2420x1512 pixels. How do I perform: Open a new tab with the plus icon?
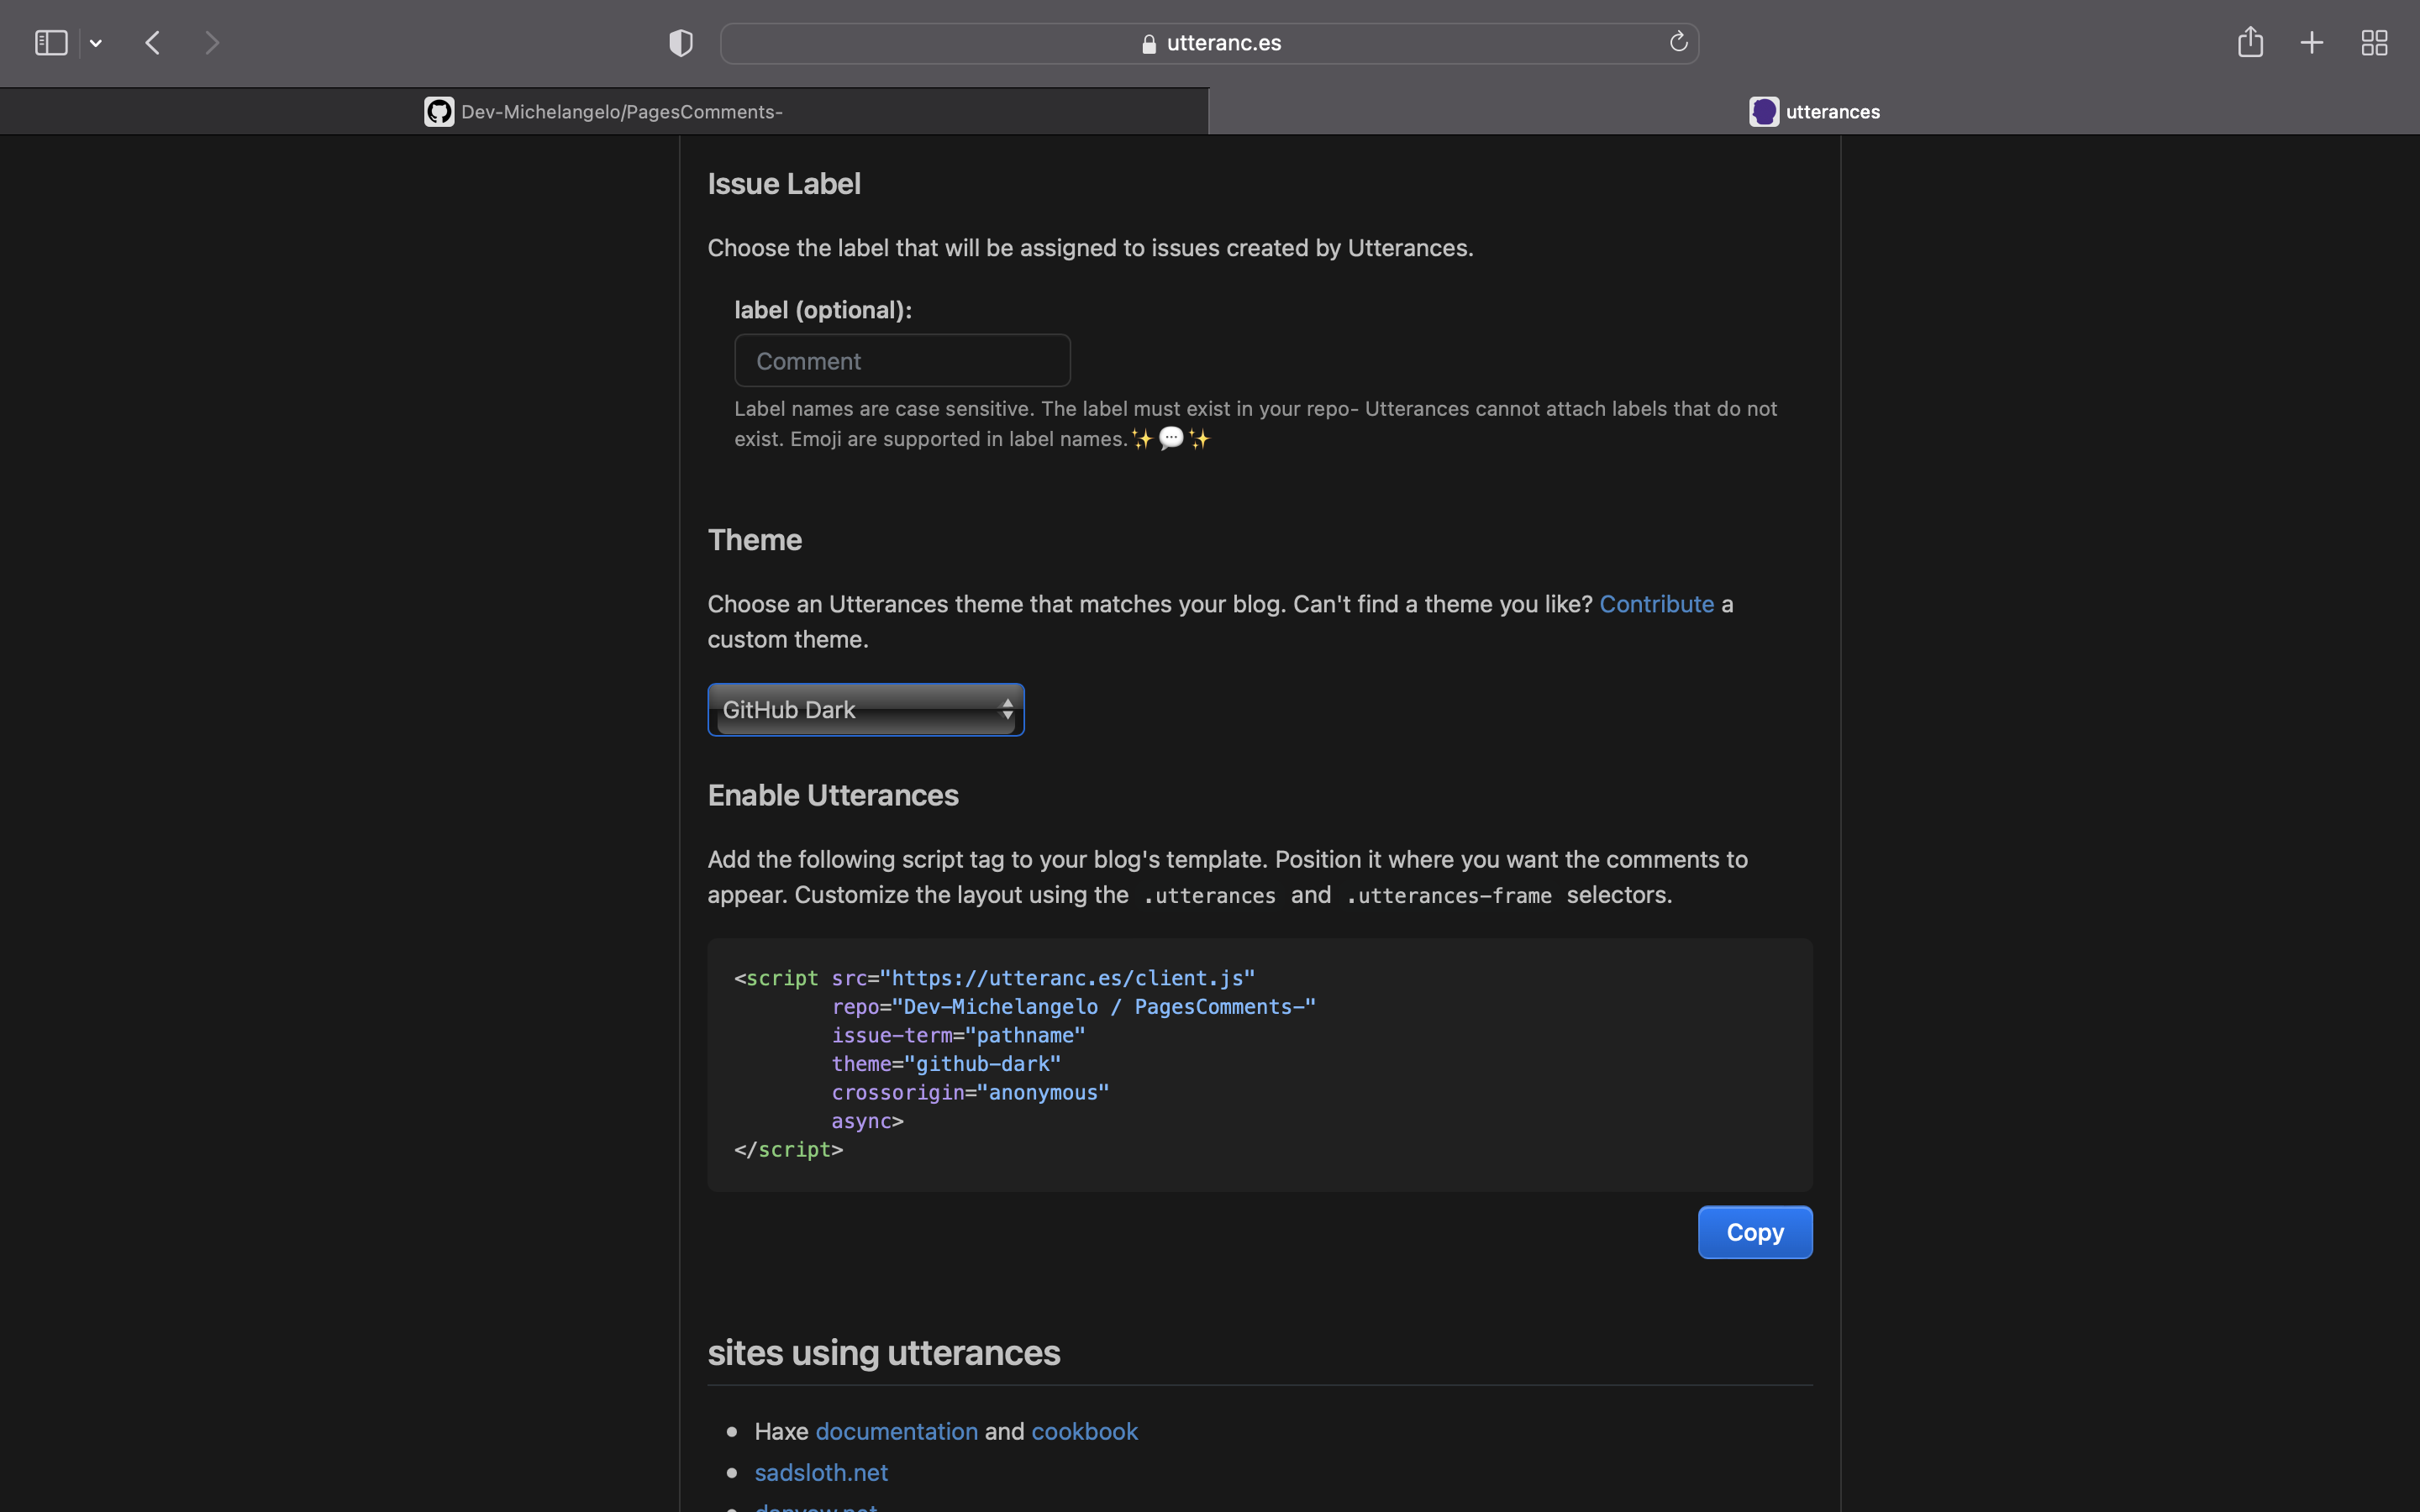(2311, 42)
